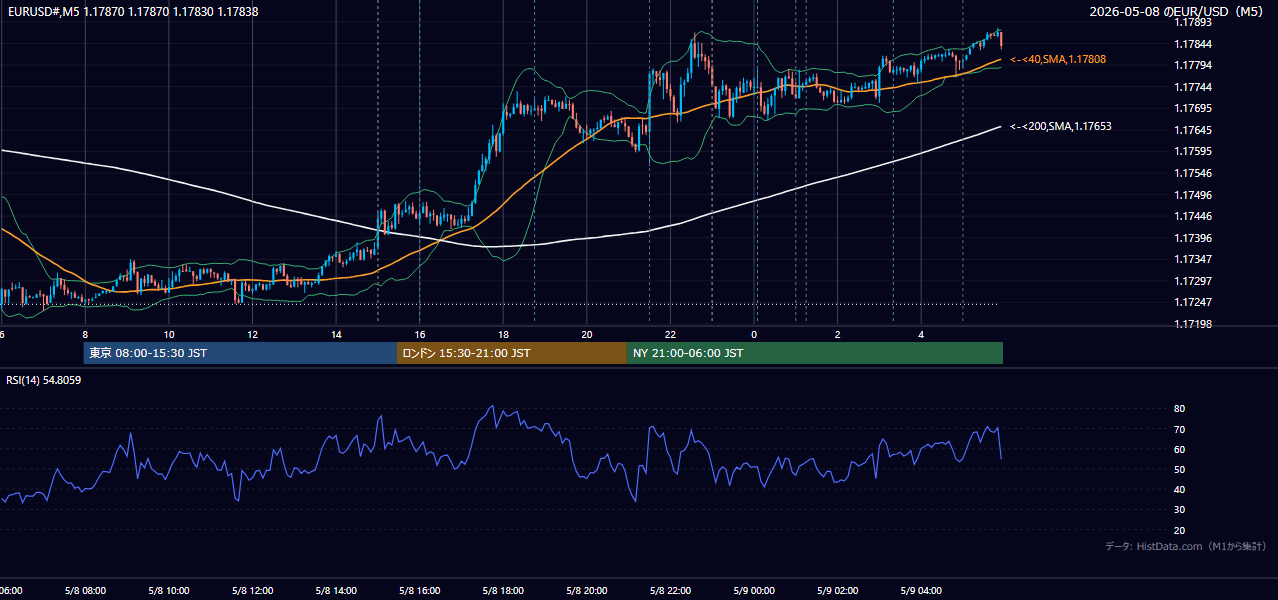Click the 5/8 16:00 bottom time label
This screenshot has height=600, width=1278.
420,590
